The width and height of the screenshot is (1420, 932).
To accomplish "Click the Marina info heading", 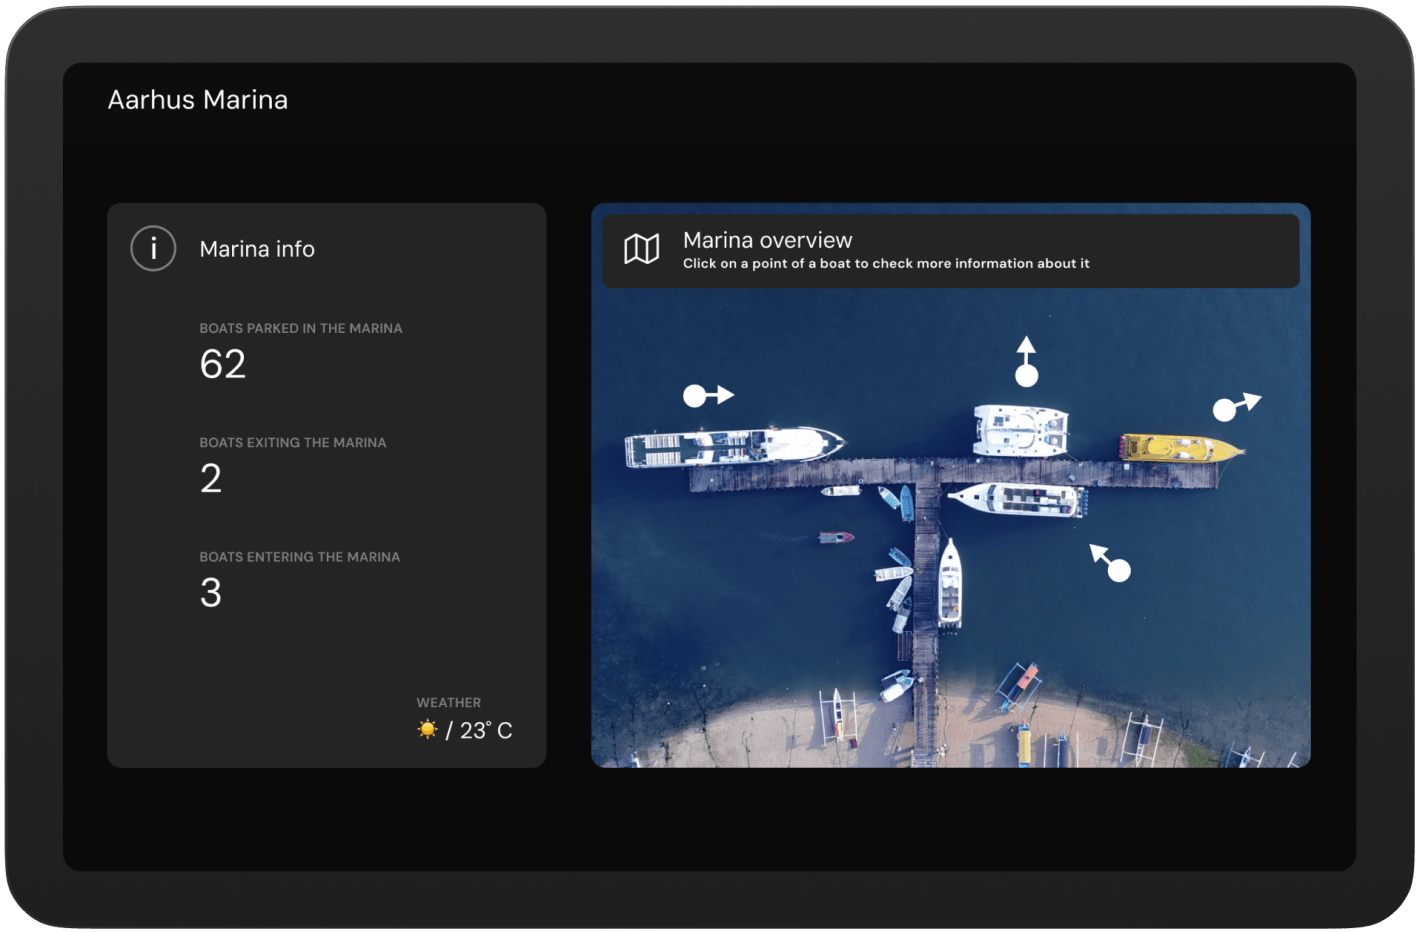I will point(257,249).
